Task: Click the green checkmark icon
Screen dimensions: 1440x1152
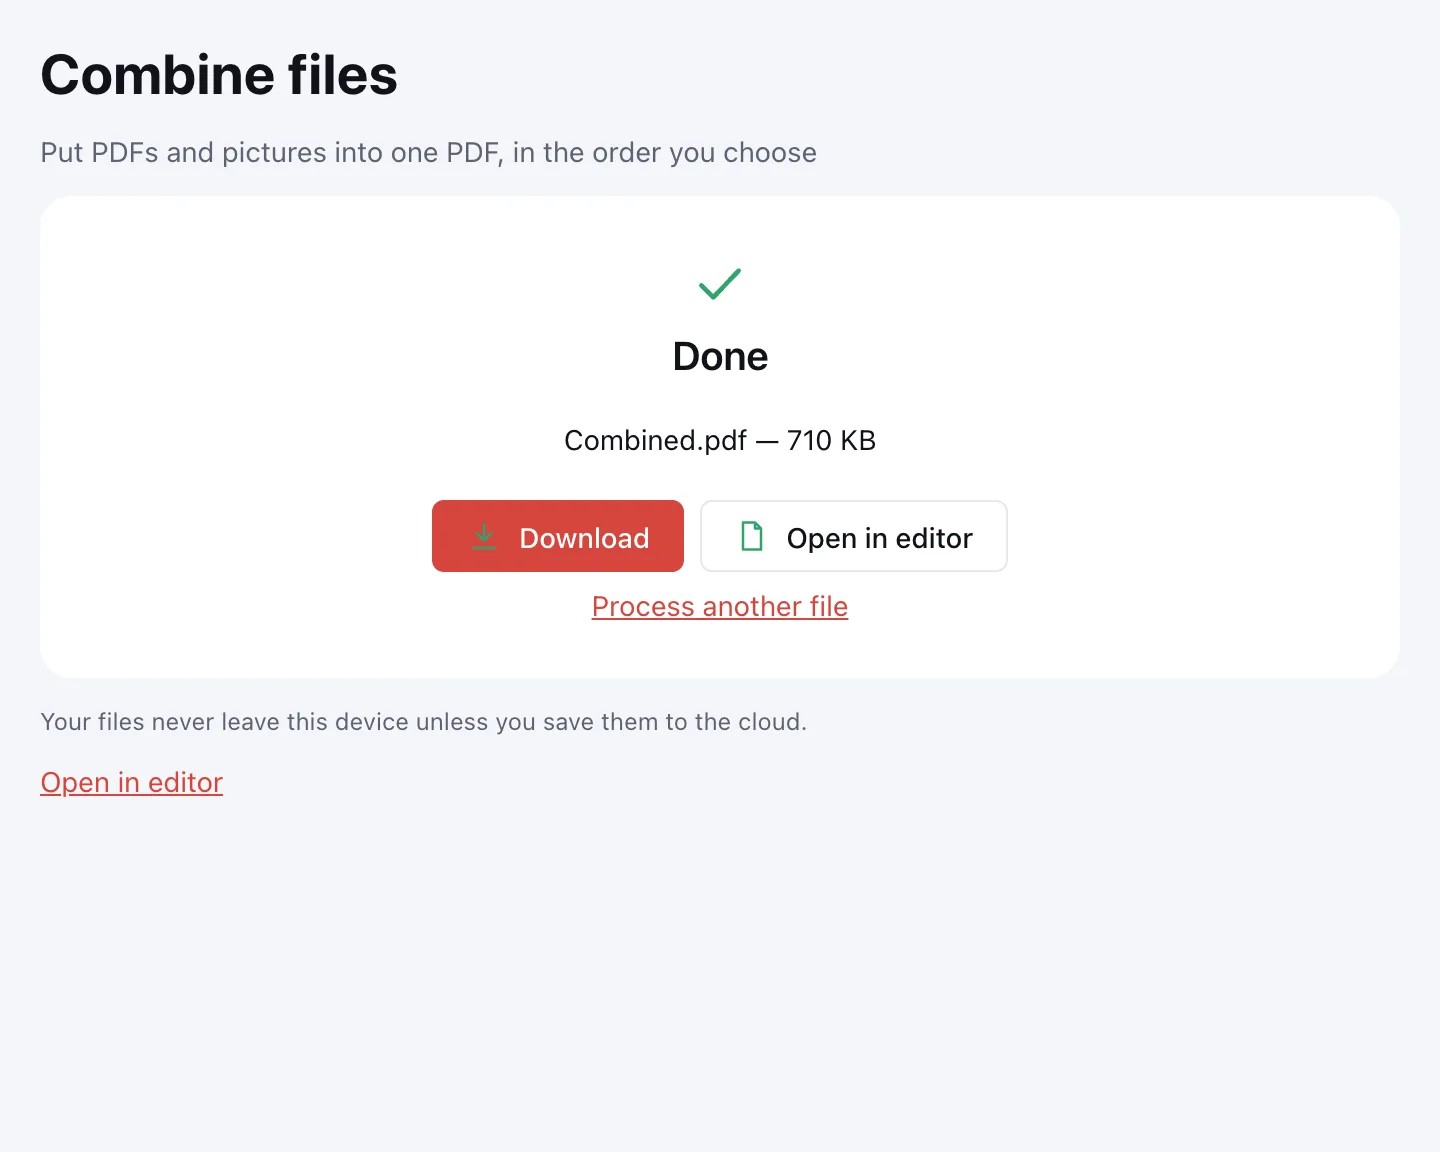Action: [720, 284]
